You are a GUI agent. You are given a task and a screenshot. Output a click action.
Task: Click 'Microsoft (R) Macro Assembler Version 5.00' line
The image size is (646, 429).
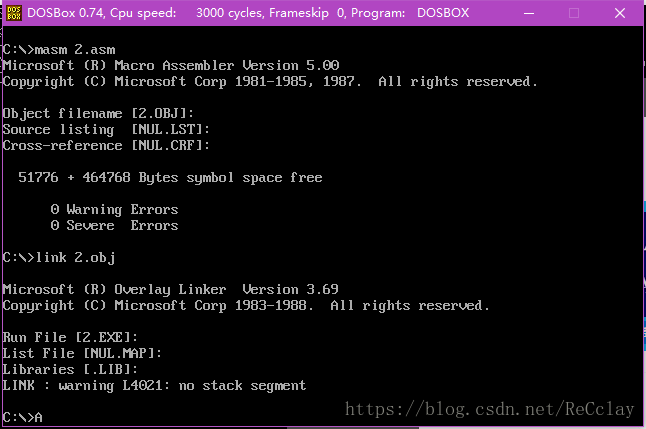click(x=171, y=66)
